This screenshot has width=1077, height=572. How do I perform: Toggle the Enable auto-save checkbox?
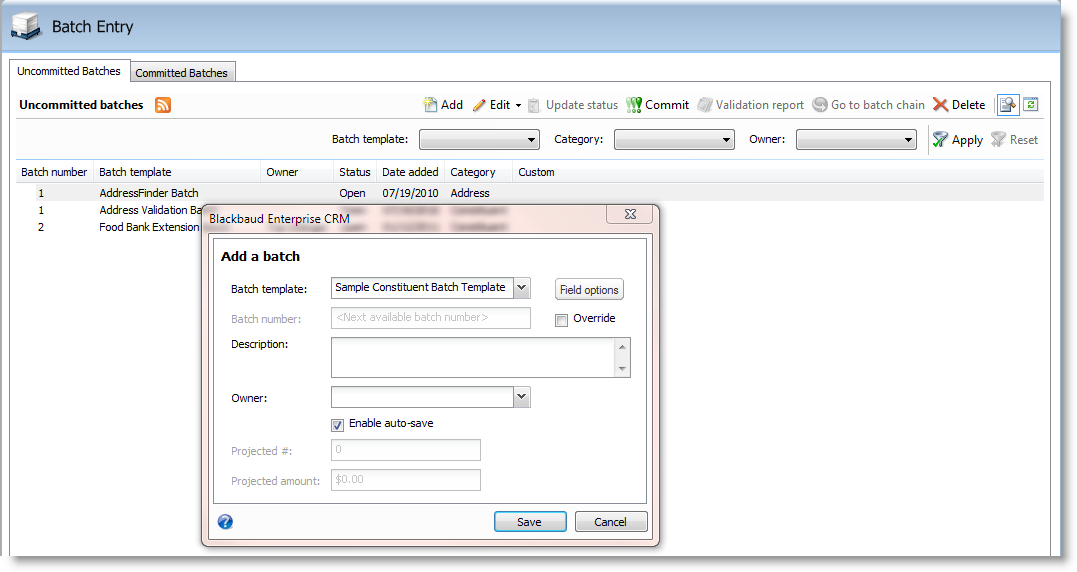point(337,425)
